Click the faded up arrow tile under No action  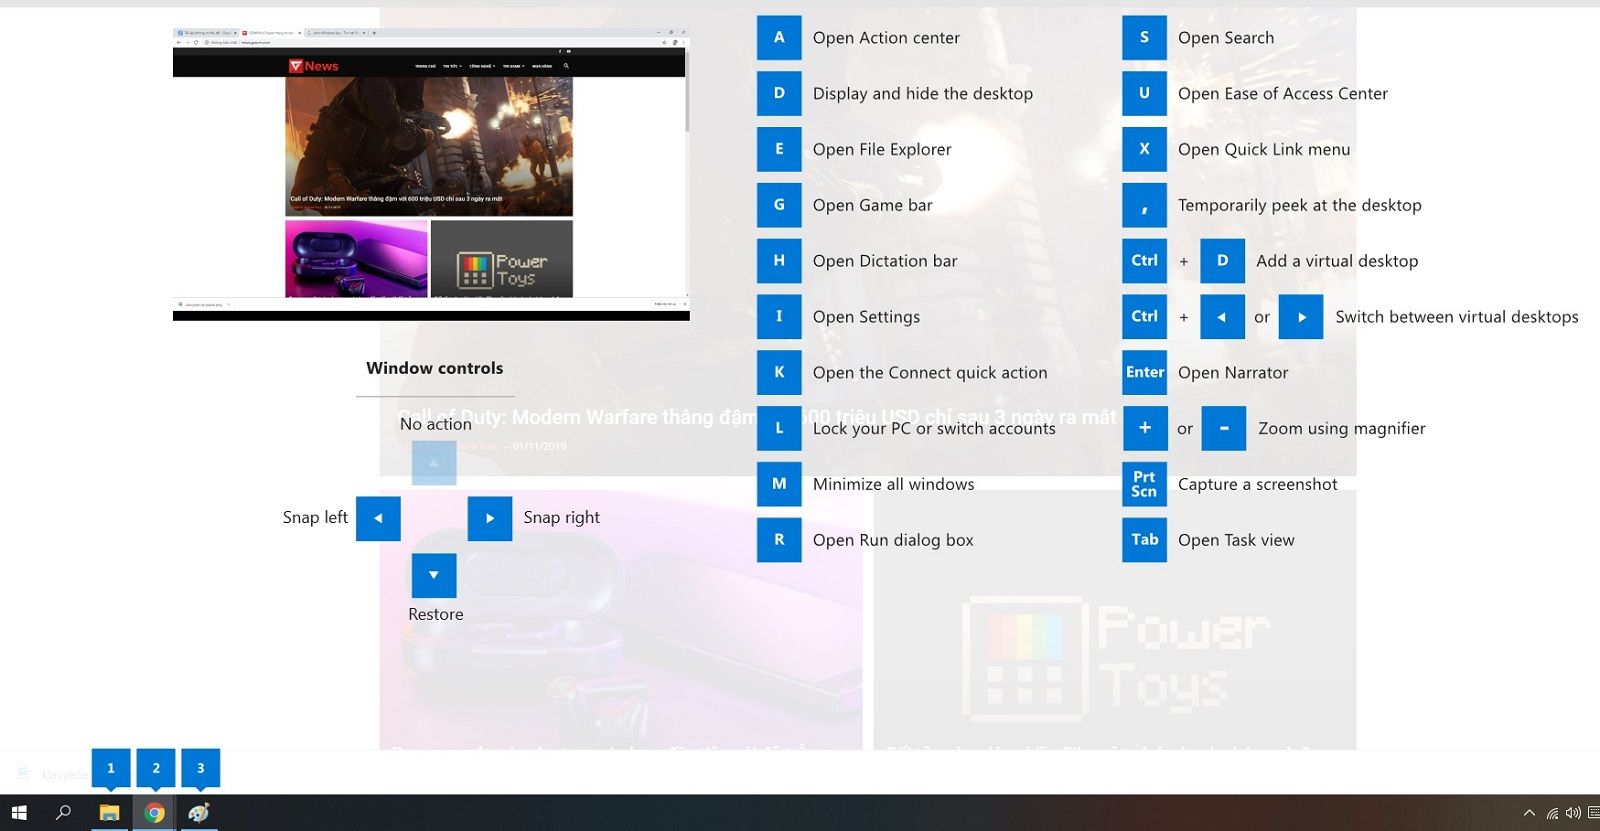coord(434,463)
